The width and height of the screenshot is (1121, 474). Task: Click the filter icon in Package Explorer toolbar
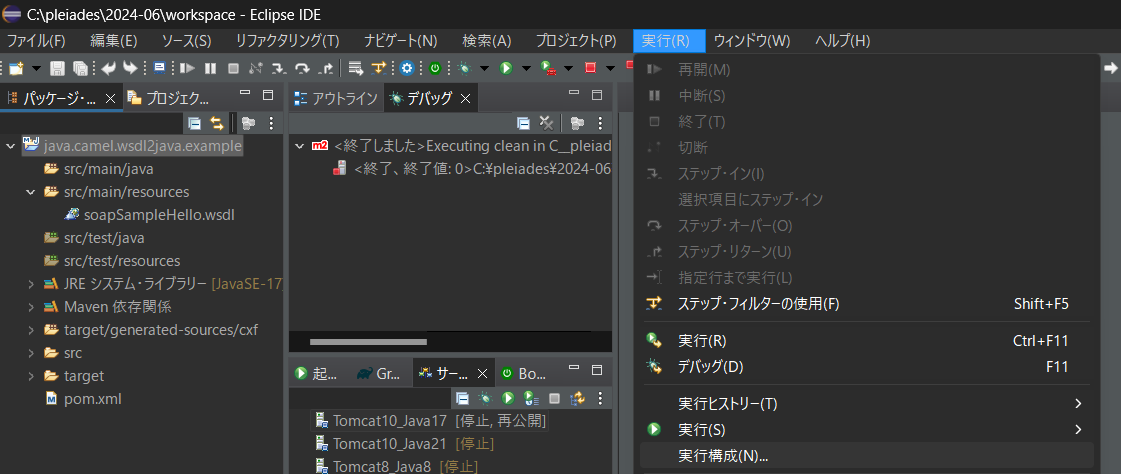click(x=248, y=123)
